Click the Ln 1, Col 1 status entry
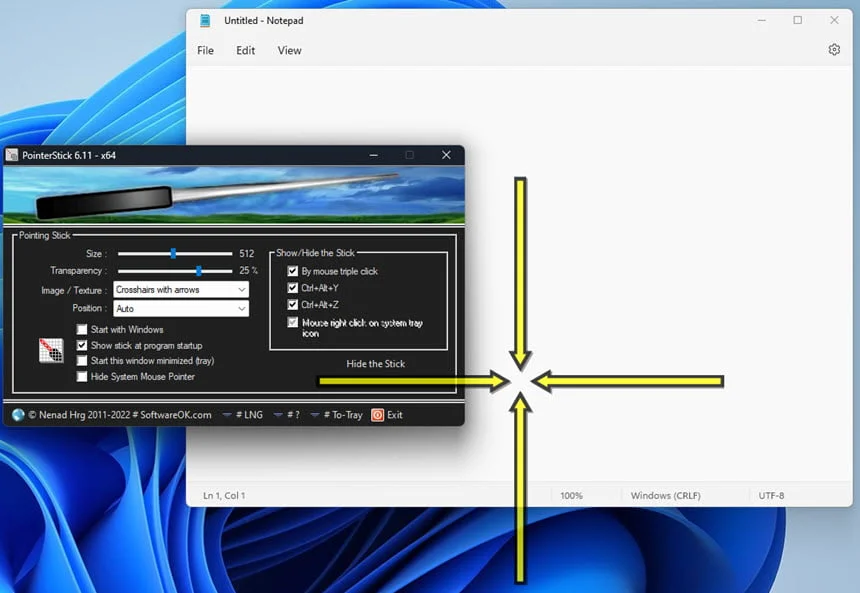Image resolution: width=860 pixels, height=593 pixels. point(224,495)
